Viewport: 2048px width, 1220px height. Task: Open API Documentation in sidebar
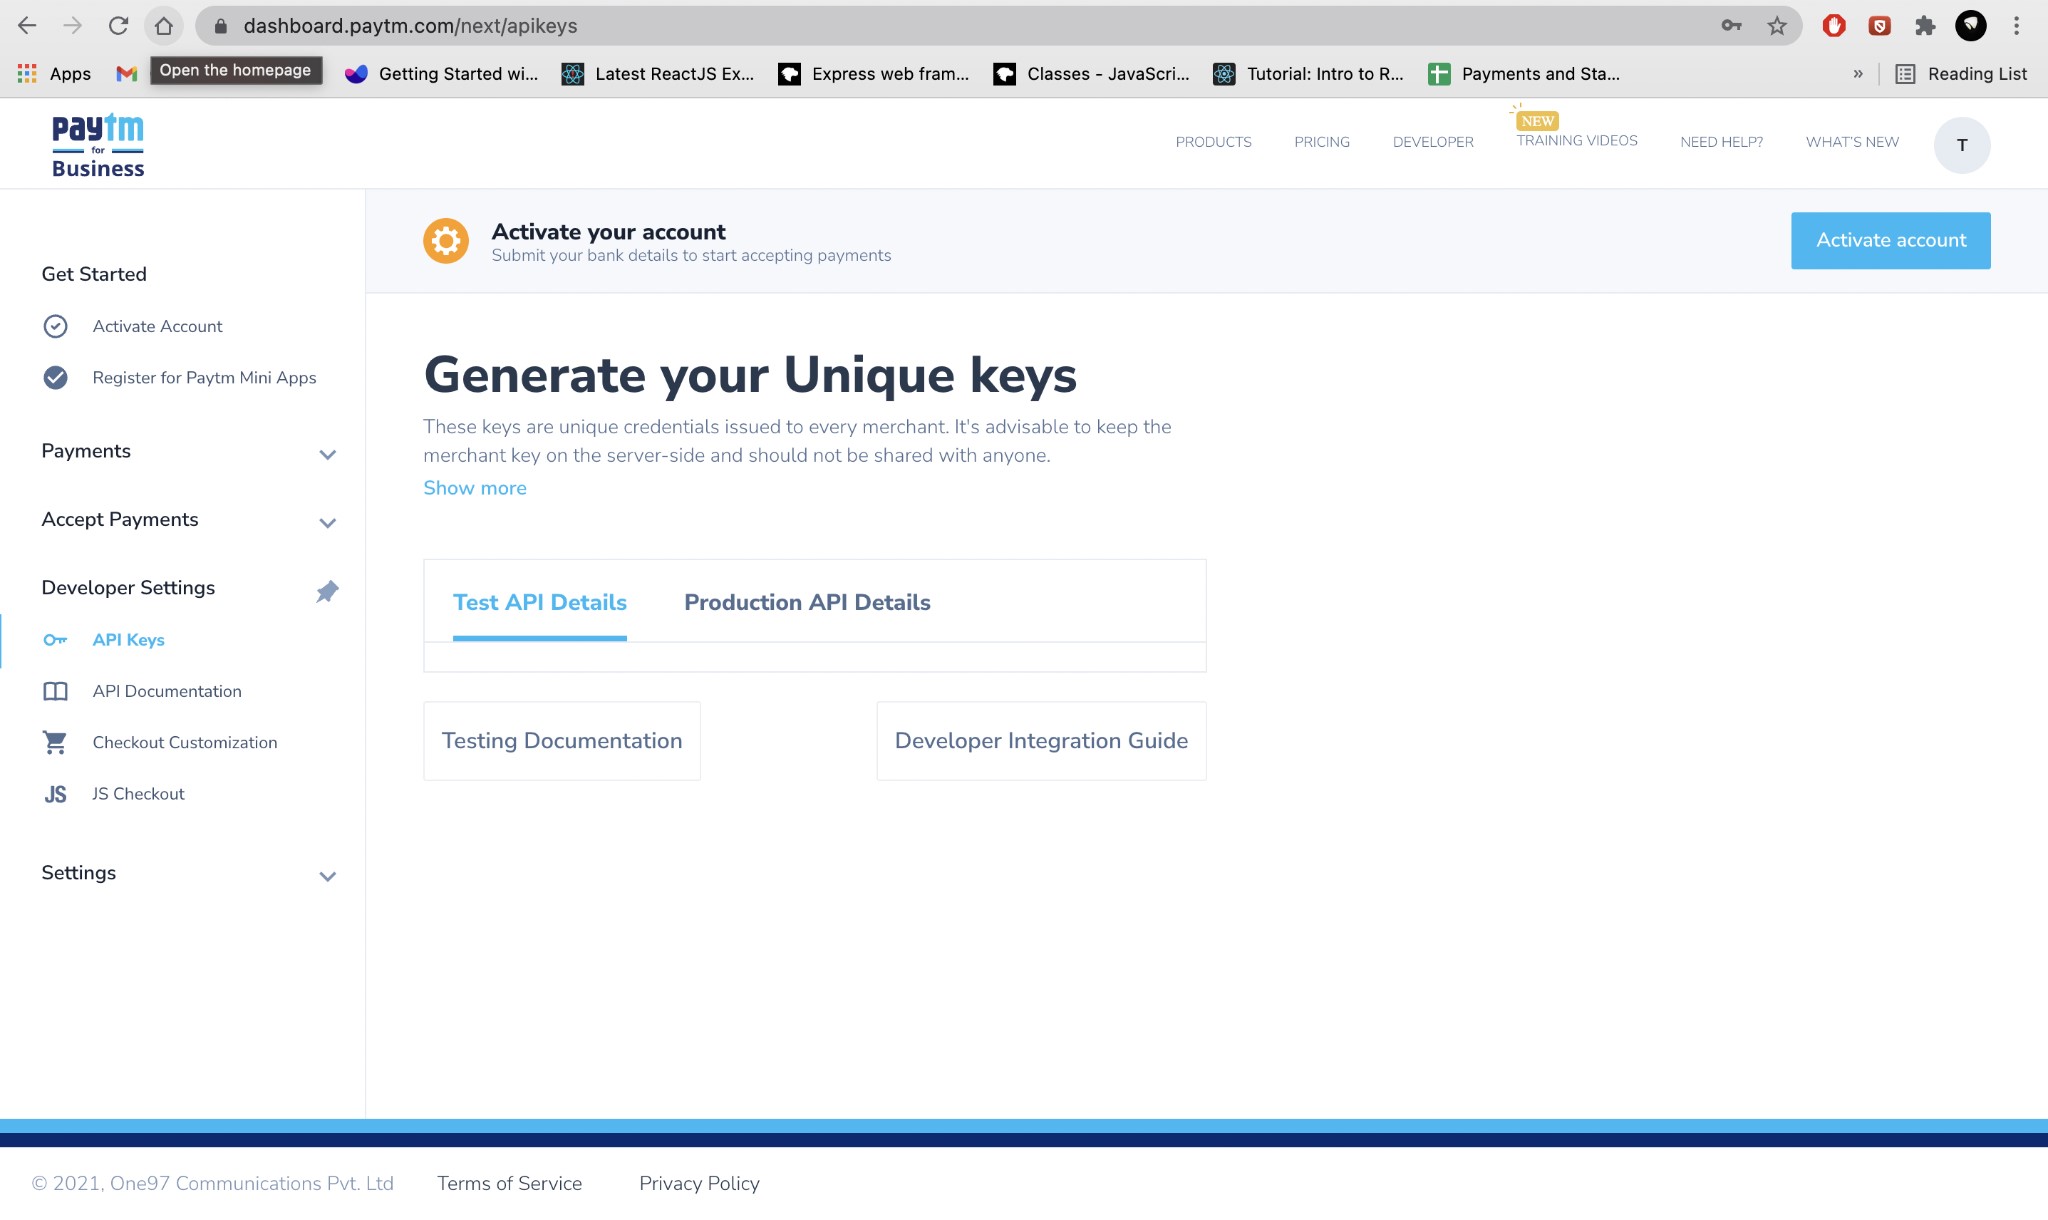167,691
